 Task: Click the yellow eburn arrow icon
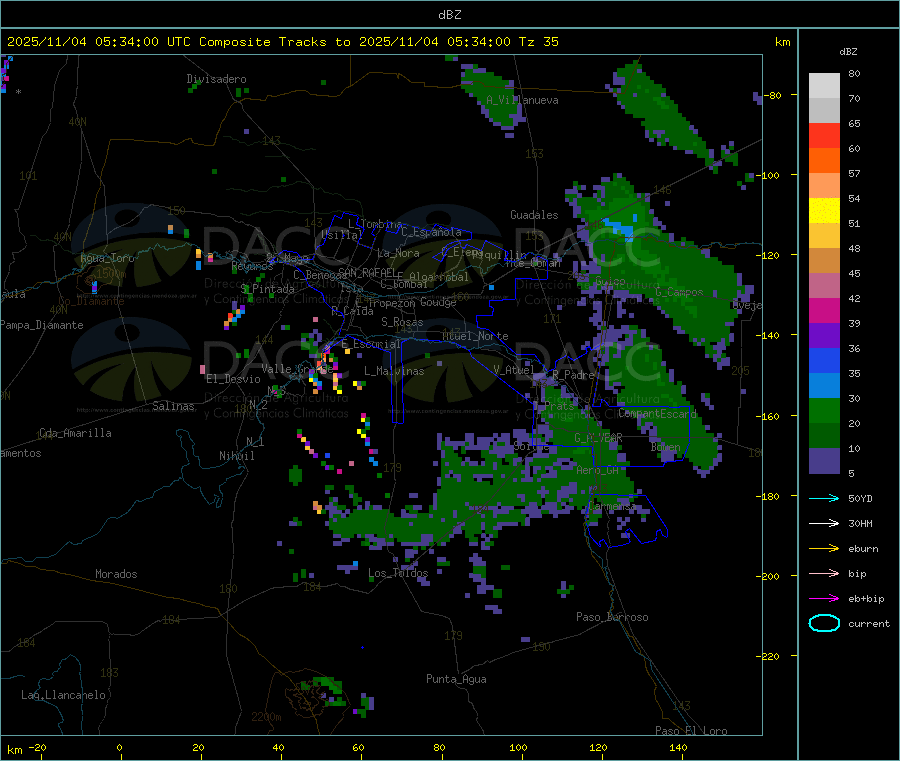[824, 548]
